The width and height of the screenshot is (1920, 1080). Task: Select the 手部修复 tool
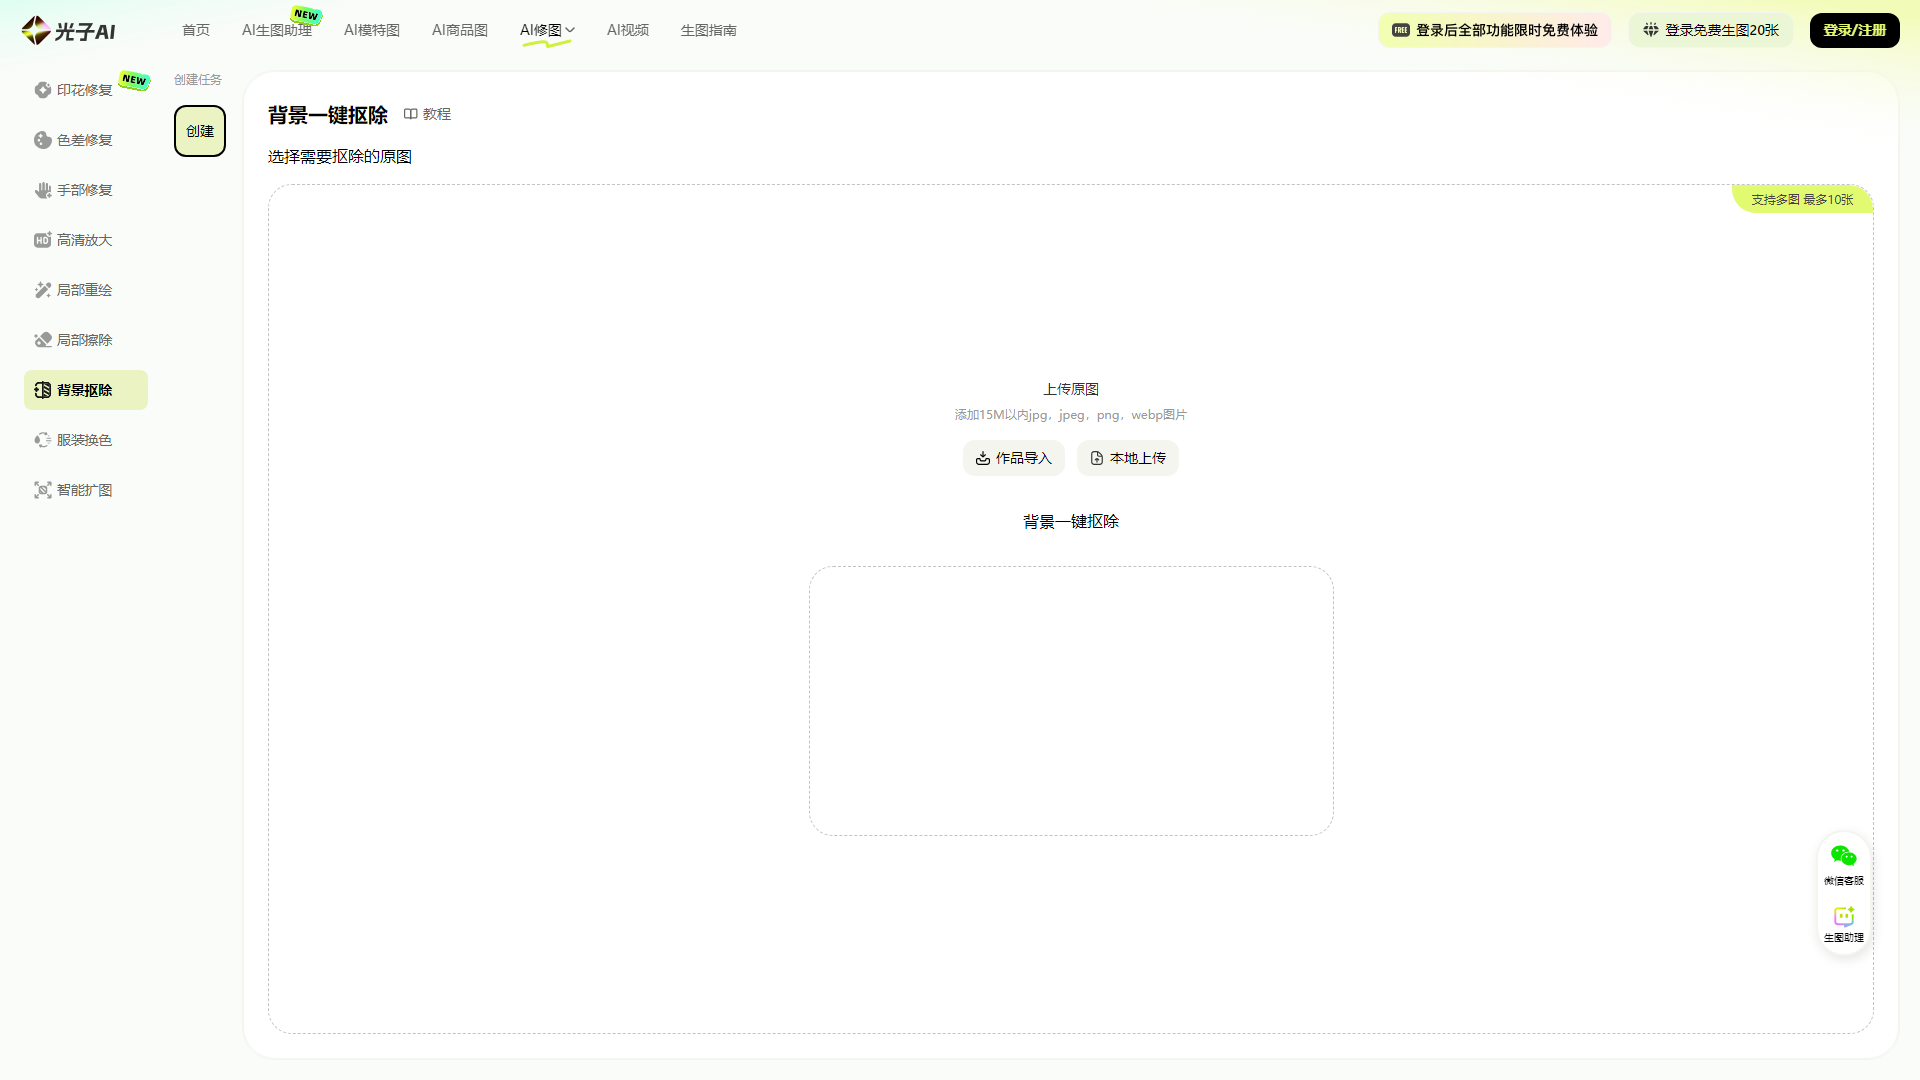85,190
